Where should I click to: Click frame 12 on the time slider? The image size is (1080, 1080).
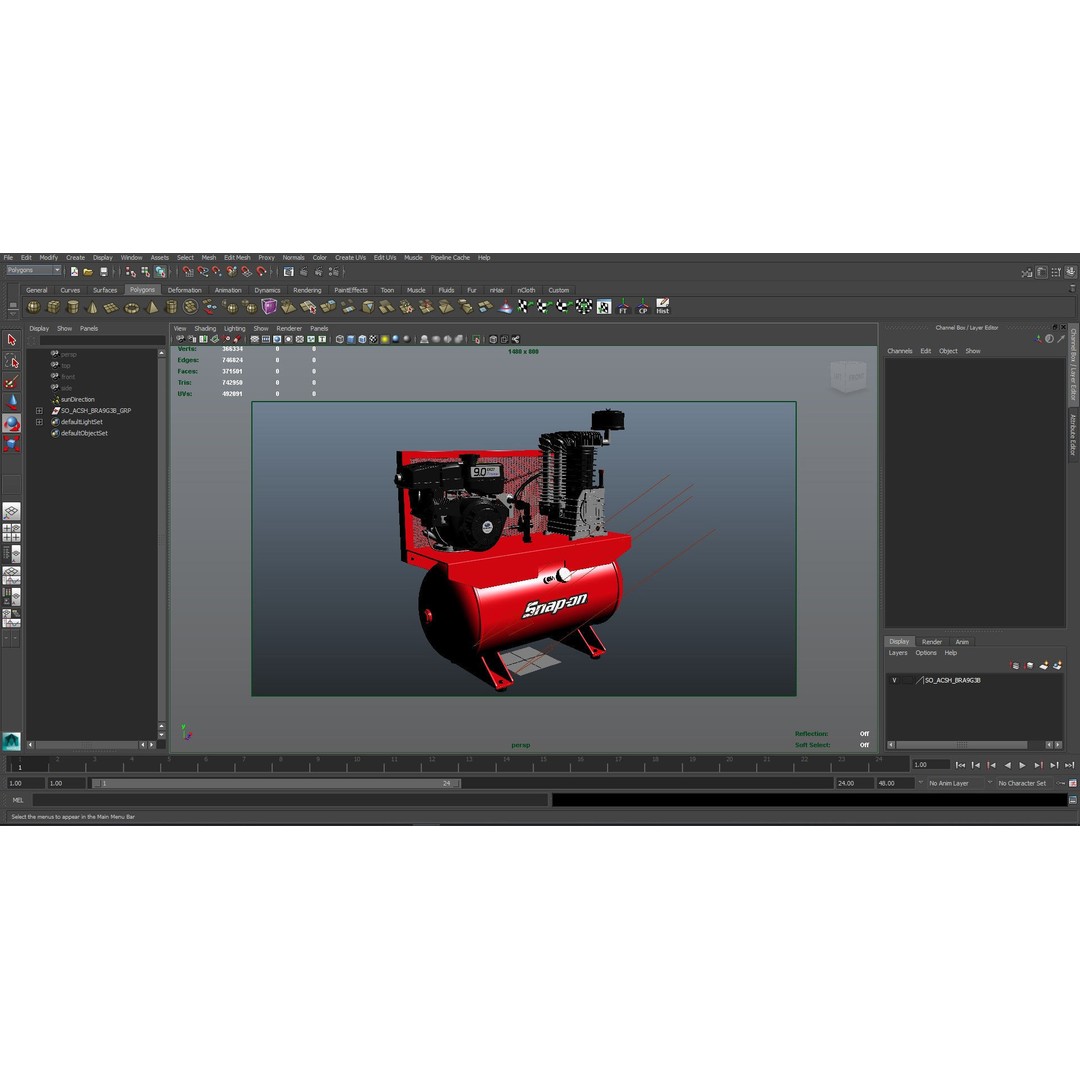coord(431,764)
